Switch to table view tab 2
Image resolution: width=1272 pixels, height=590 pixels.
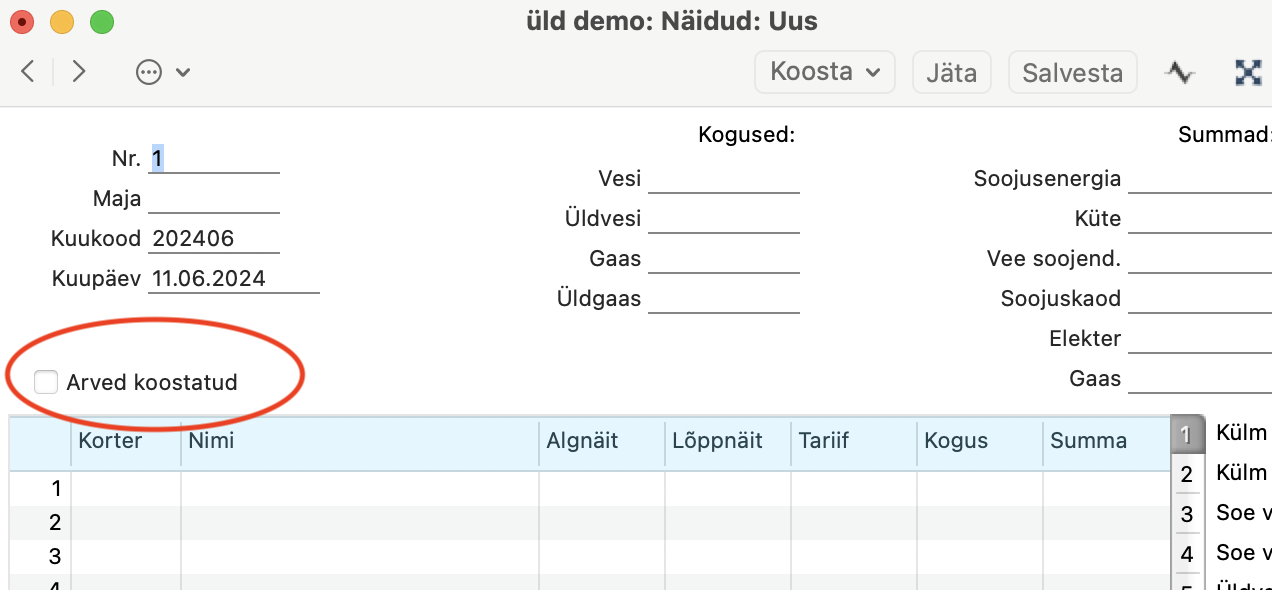click(1186, 474)
